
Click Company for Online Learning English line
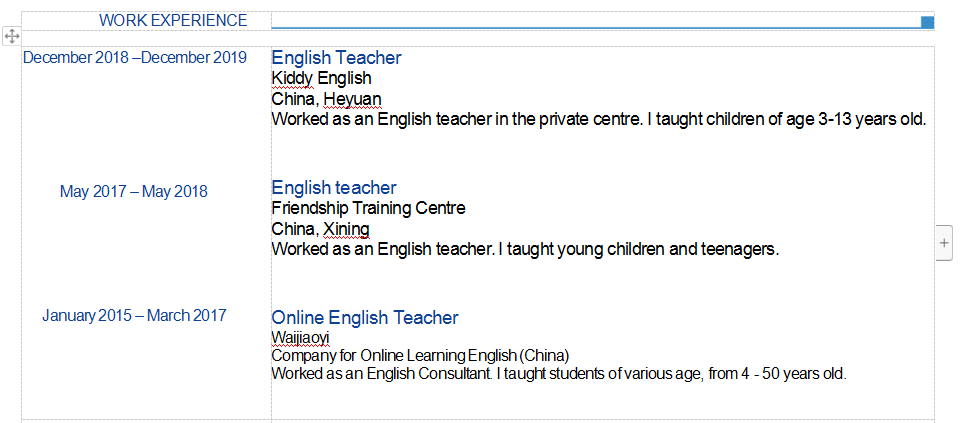pyautogui.click(x=420, y=355)
